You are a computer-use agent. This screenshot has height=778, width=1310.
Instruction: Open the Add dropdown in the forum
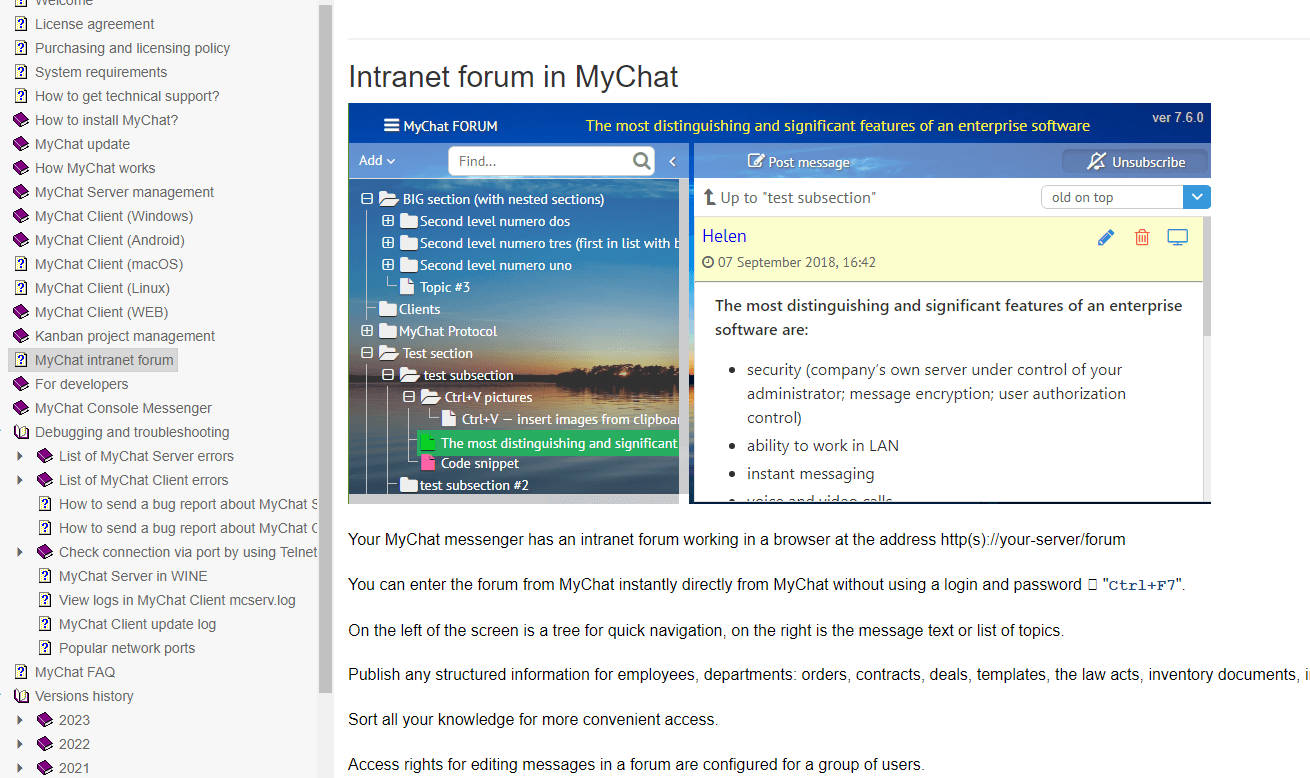[x=377, y=160]
